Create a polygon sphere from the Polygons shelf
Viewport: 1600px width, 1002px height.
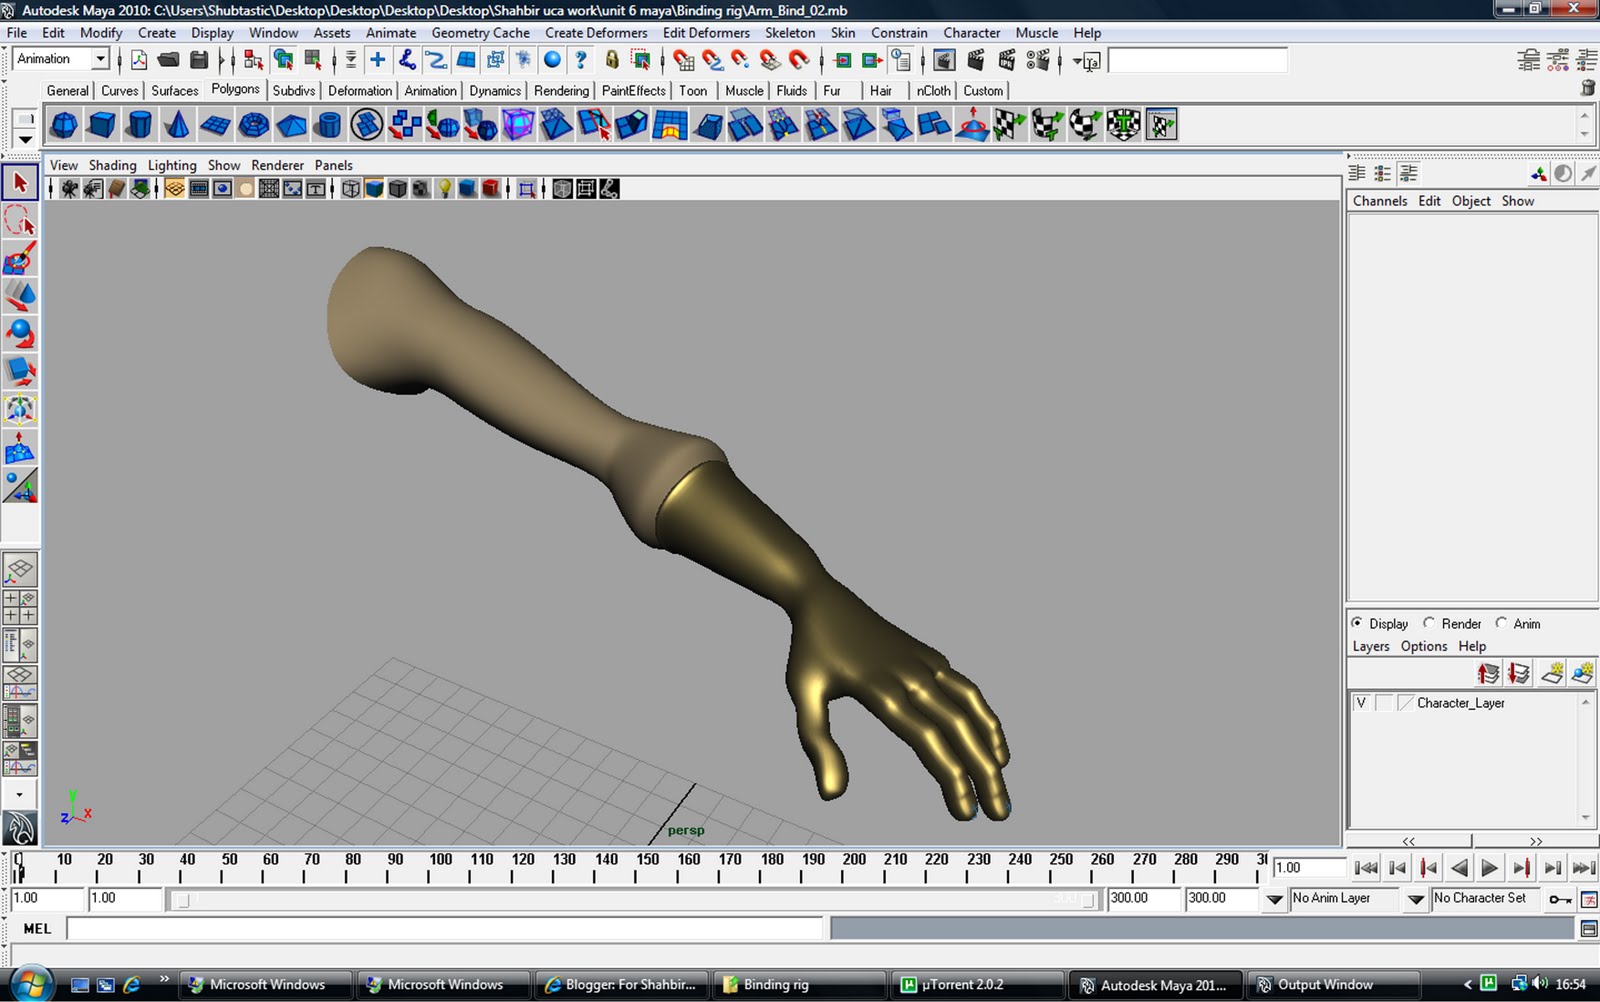64,124
